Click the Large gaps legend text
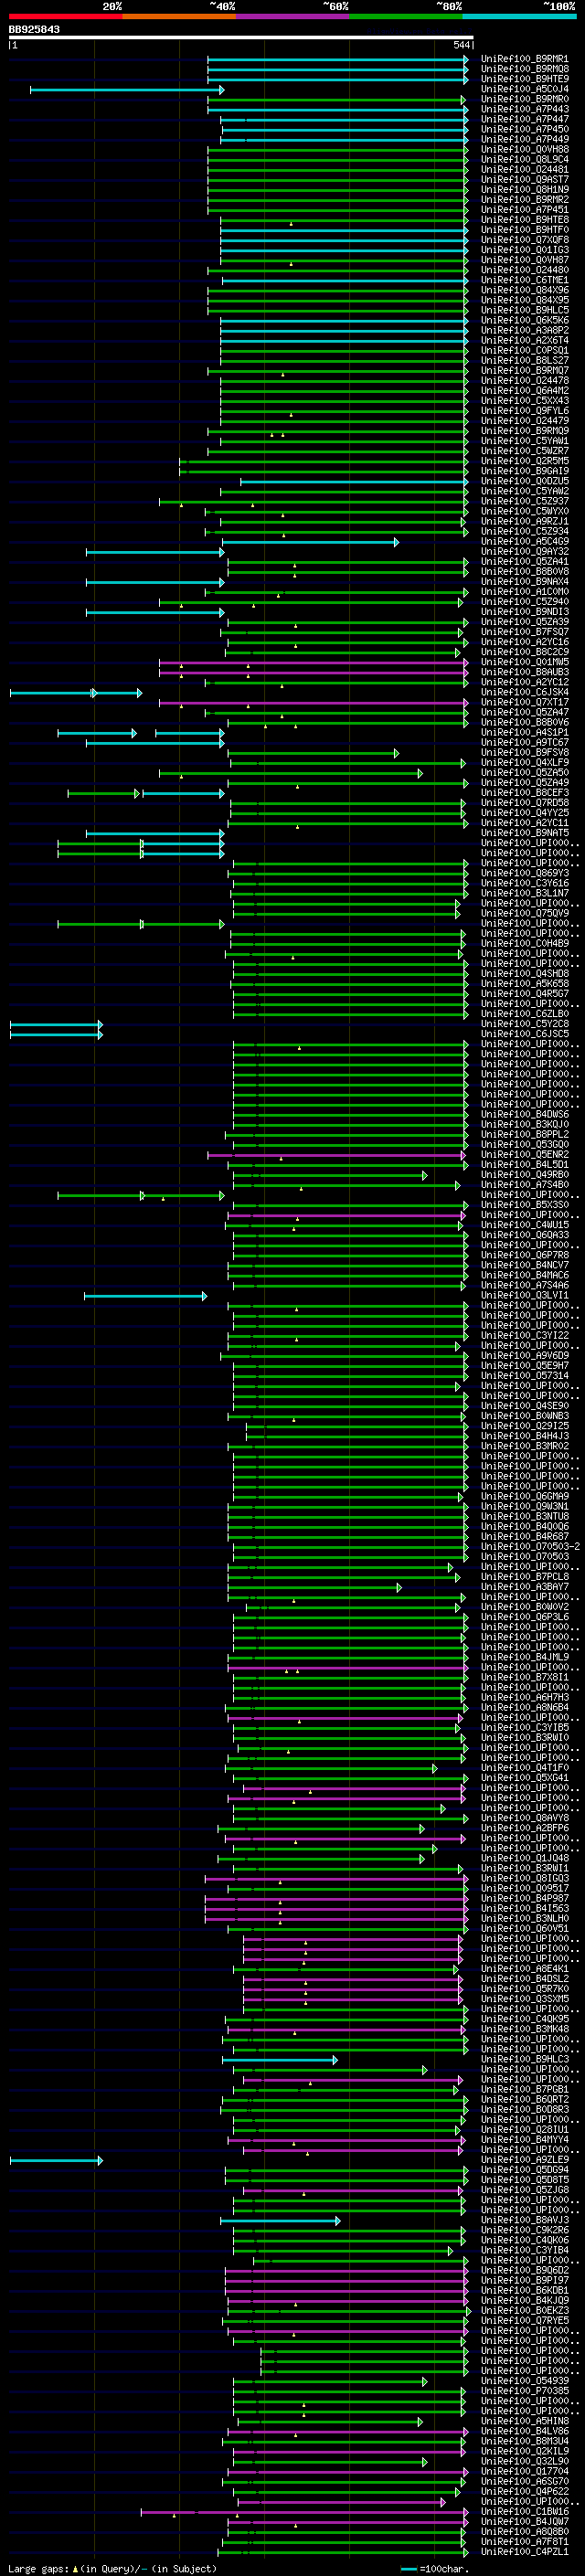Screen dimensions: 585x2576 point(111,2569)
